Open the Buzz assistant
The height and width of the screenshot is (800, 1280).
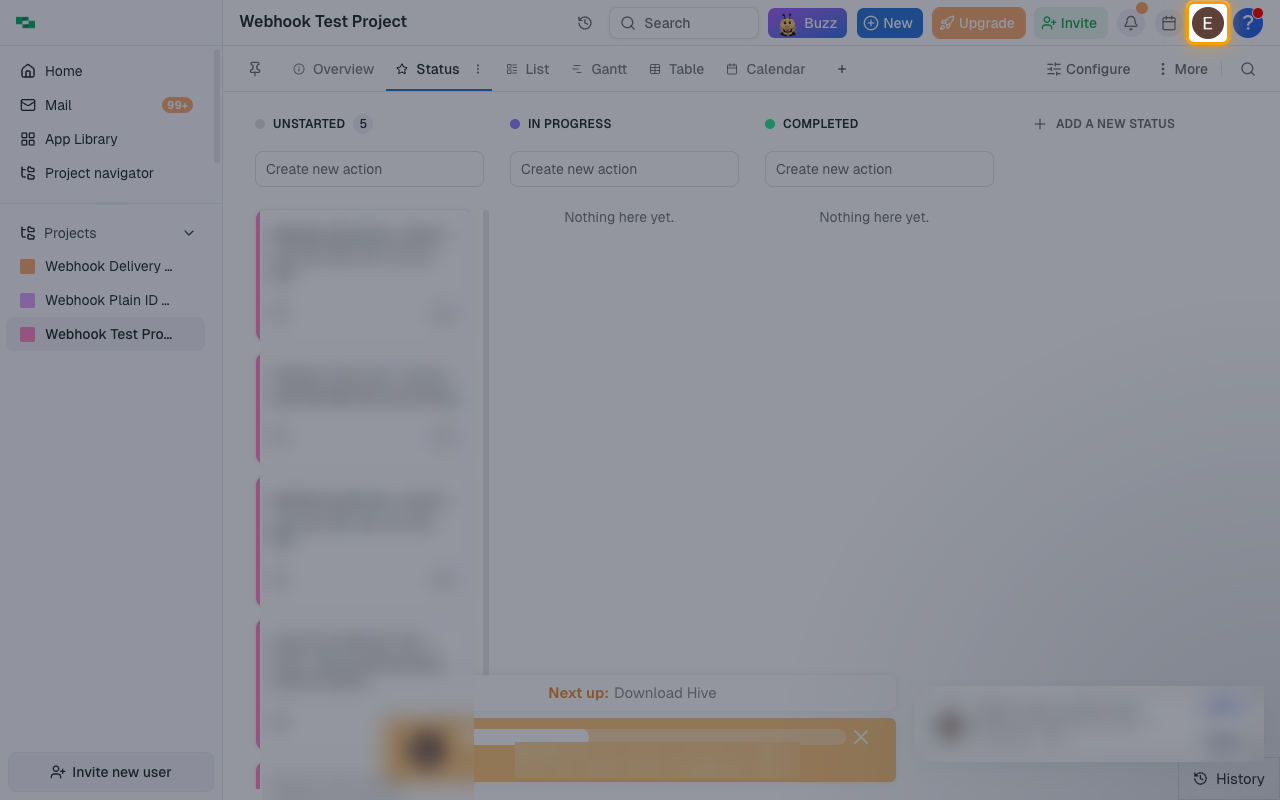click(x=807, y=23)
